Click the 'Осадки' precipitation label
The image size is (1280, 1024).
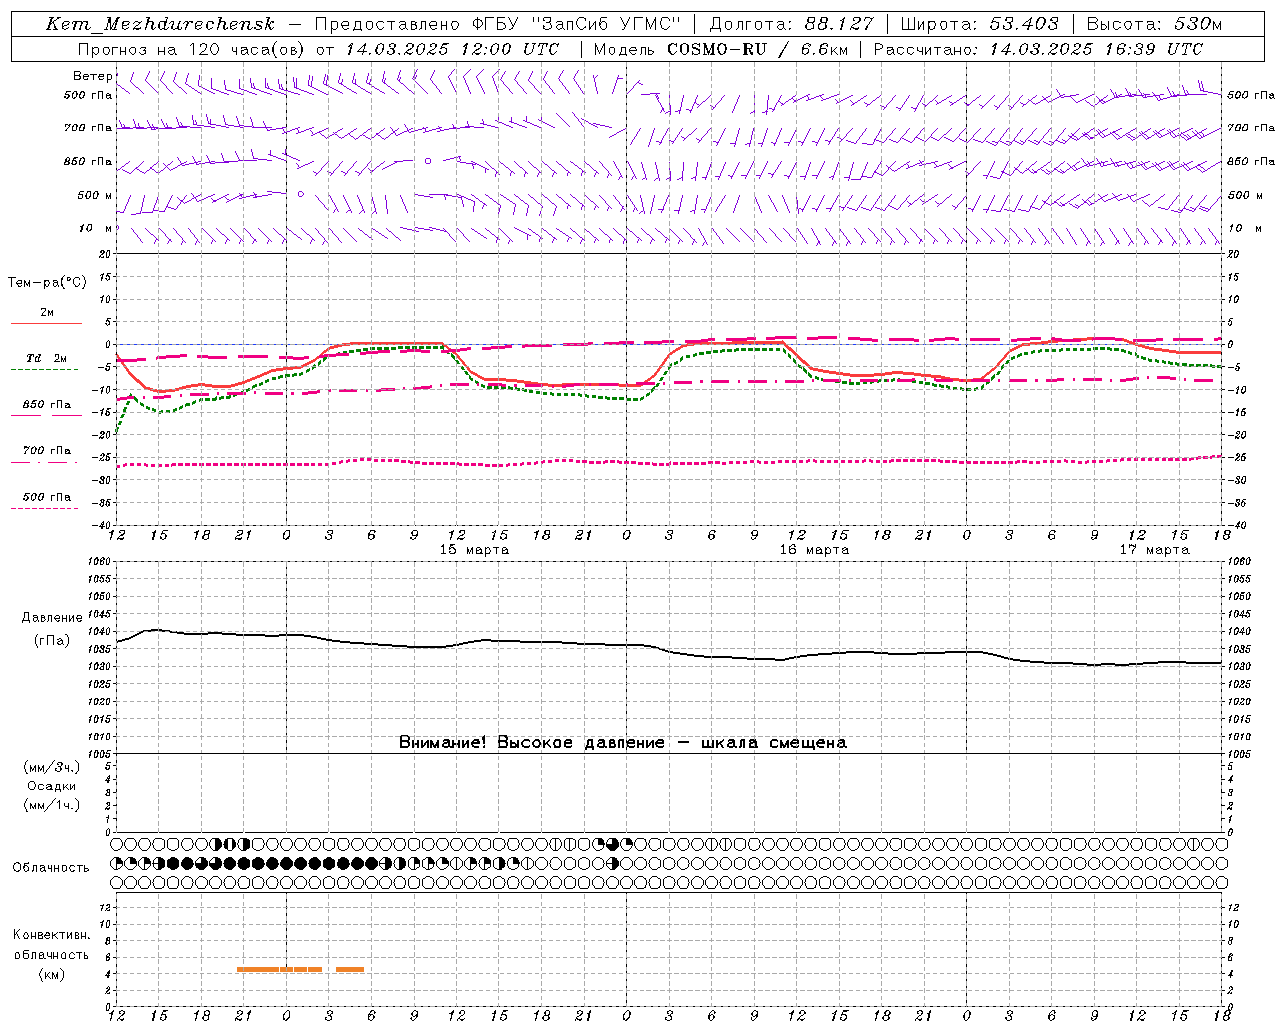tap(52, 786)
